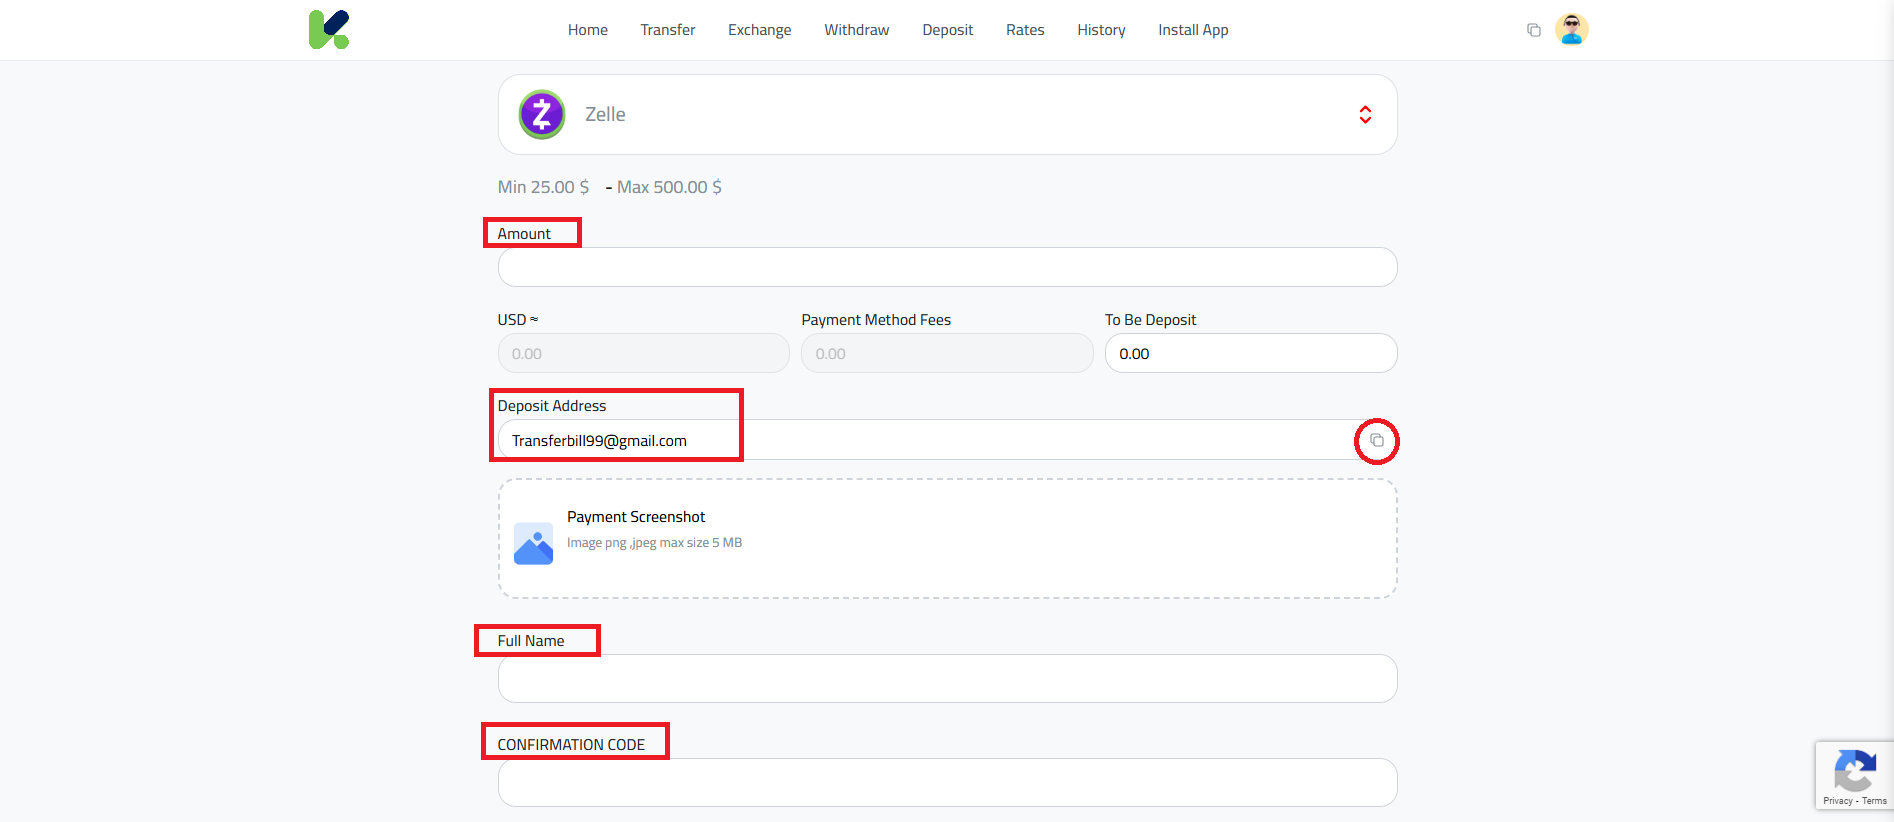Focus the Amount input field
Image resolution: width=1894 pixels, height=822 pixels.
[x=947, y=267]
